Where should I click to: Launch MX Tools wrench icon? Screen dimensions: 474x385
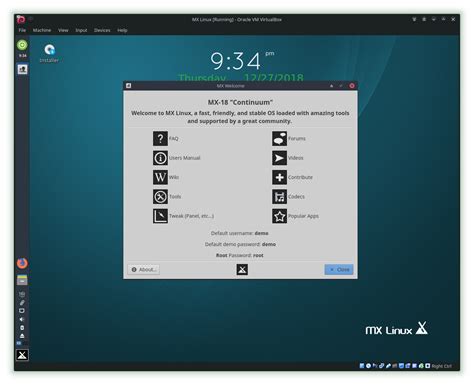pyautogui.click(x=160, y=197)
